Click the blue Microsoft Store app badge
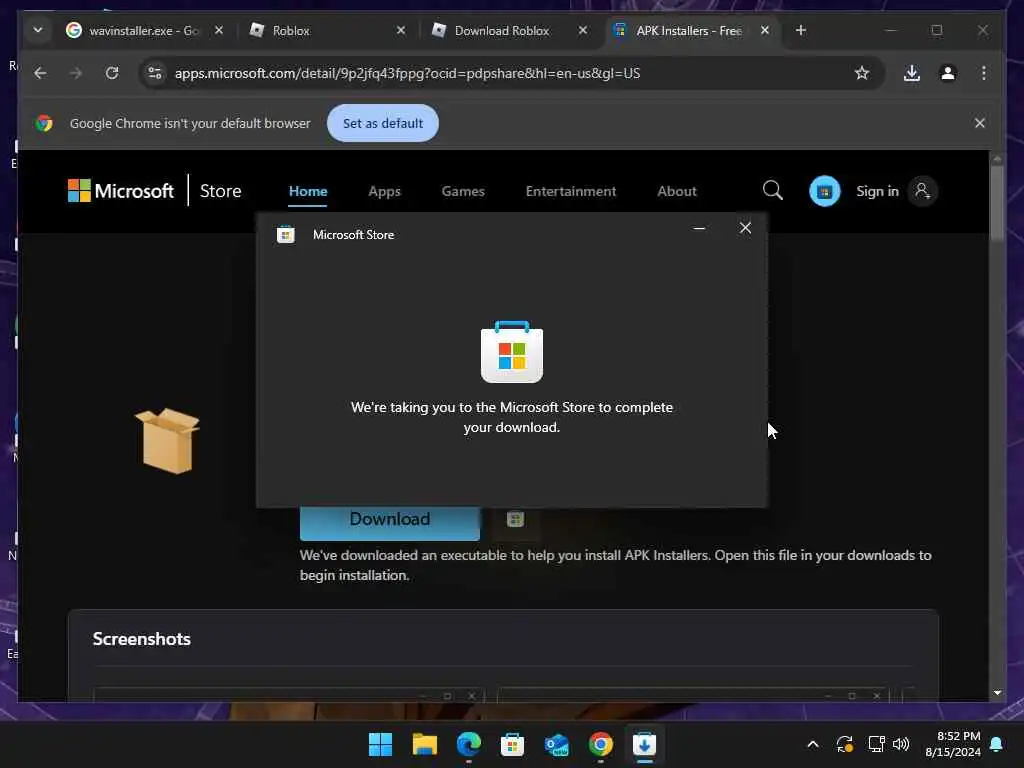This screenshot has height=768, width=1024. click(x=824, y=191)
